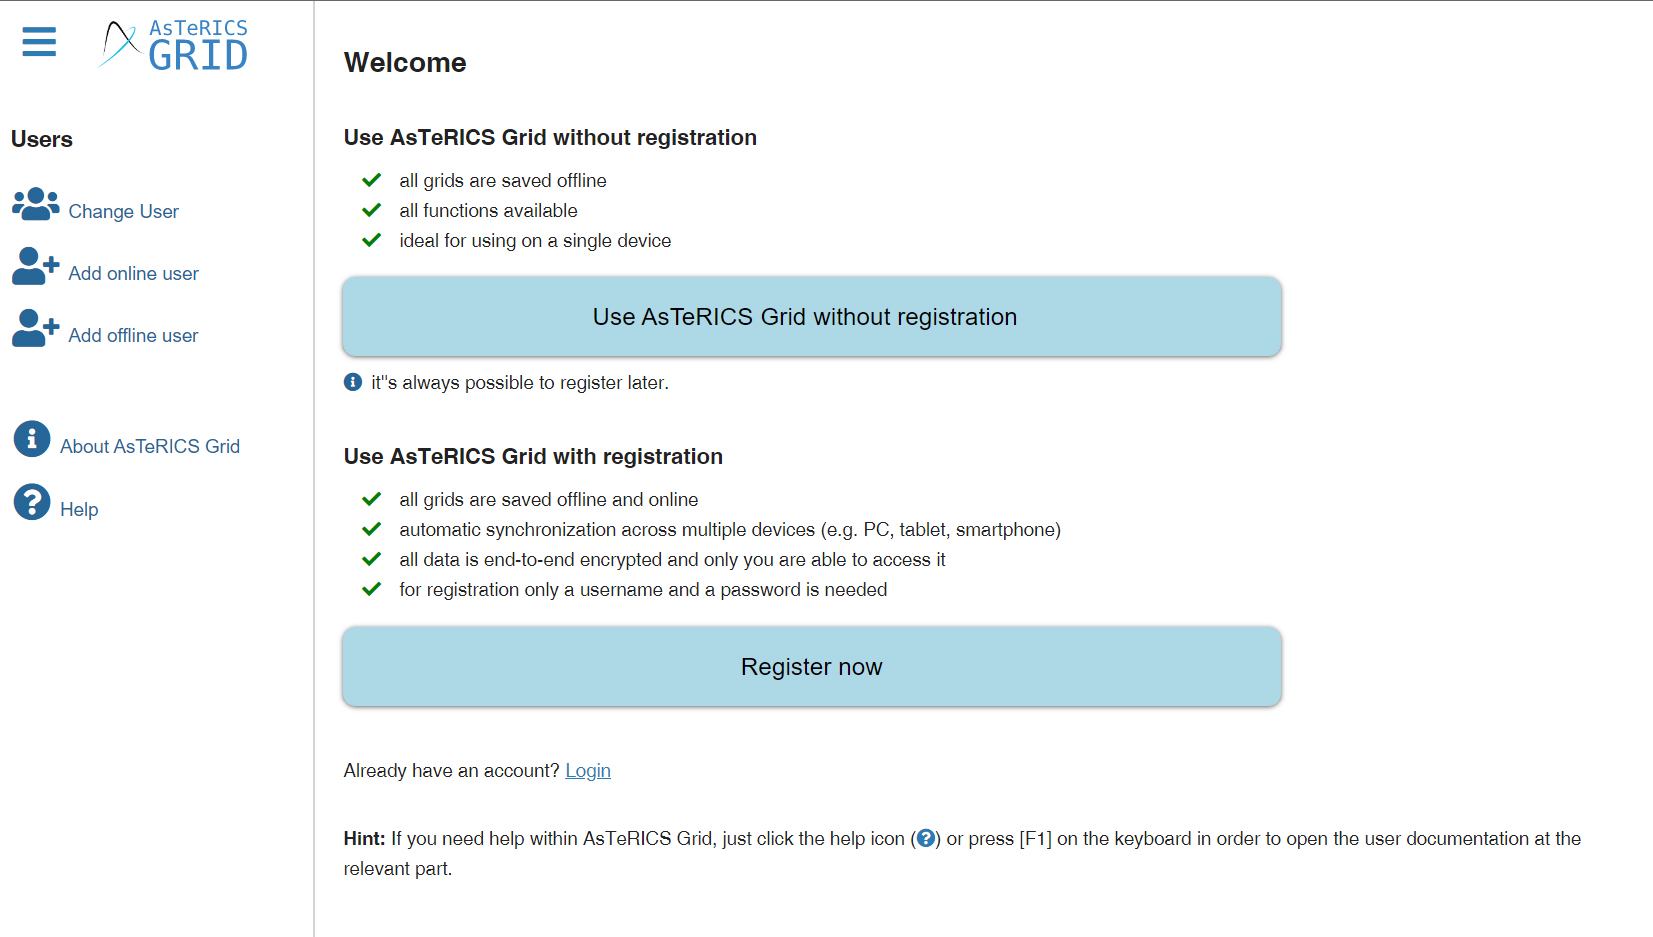
Task: Click the Change User group icon
Action: pos(35,204)
